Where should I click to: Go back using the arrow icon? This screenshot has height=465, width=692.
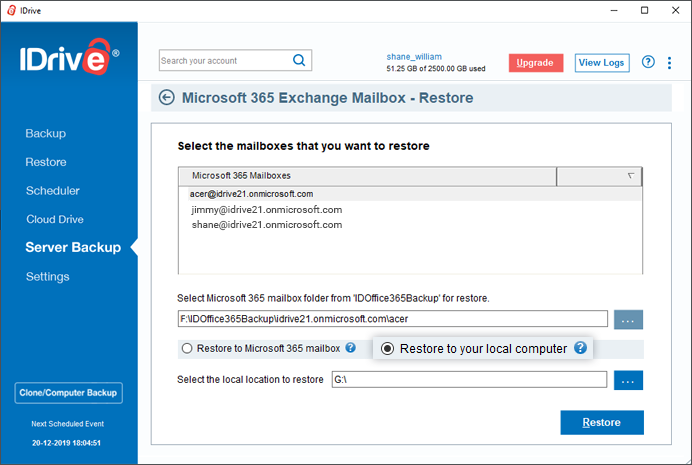coord(167,98)
